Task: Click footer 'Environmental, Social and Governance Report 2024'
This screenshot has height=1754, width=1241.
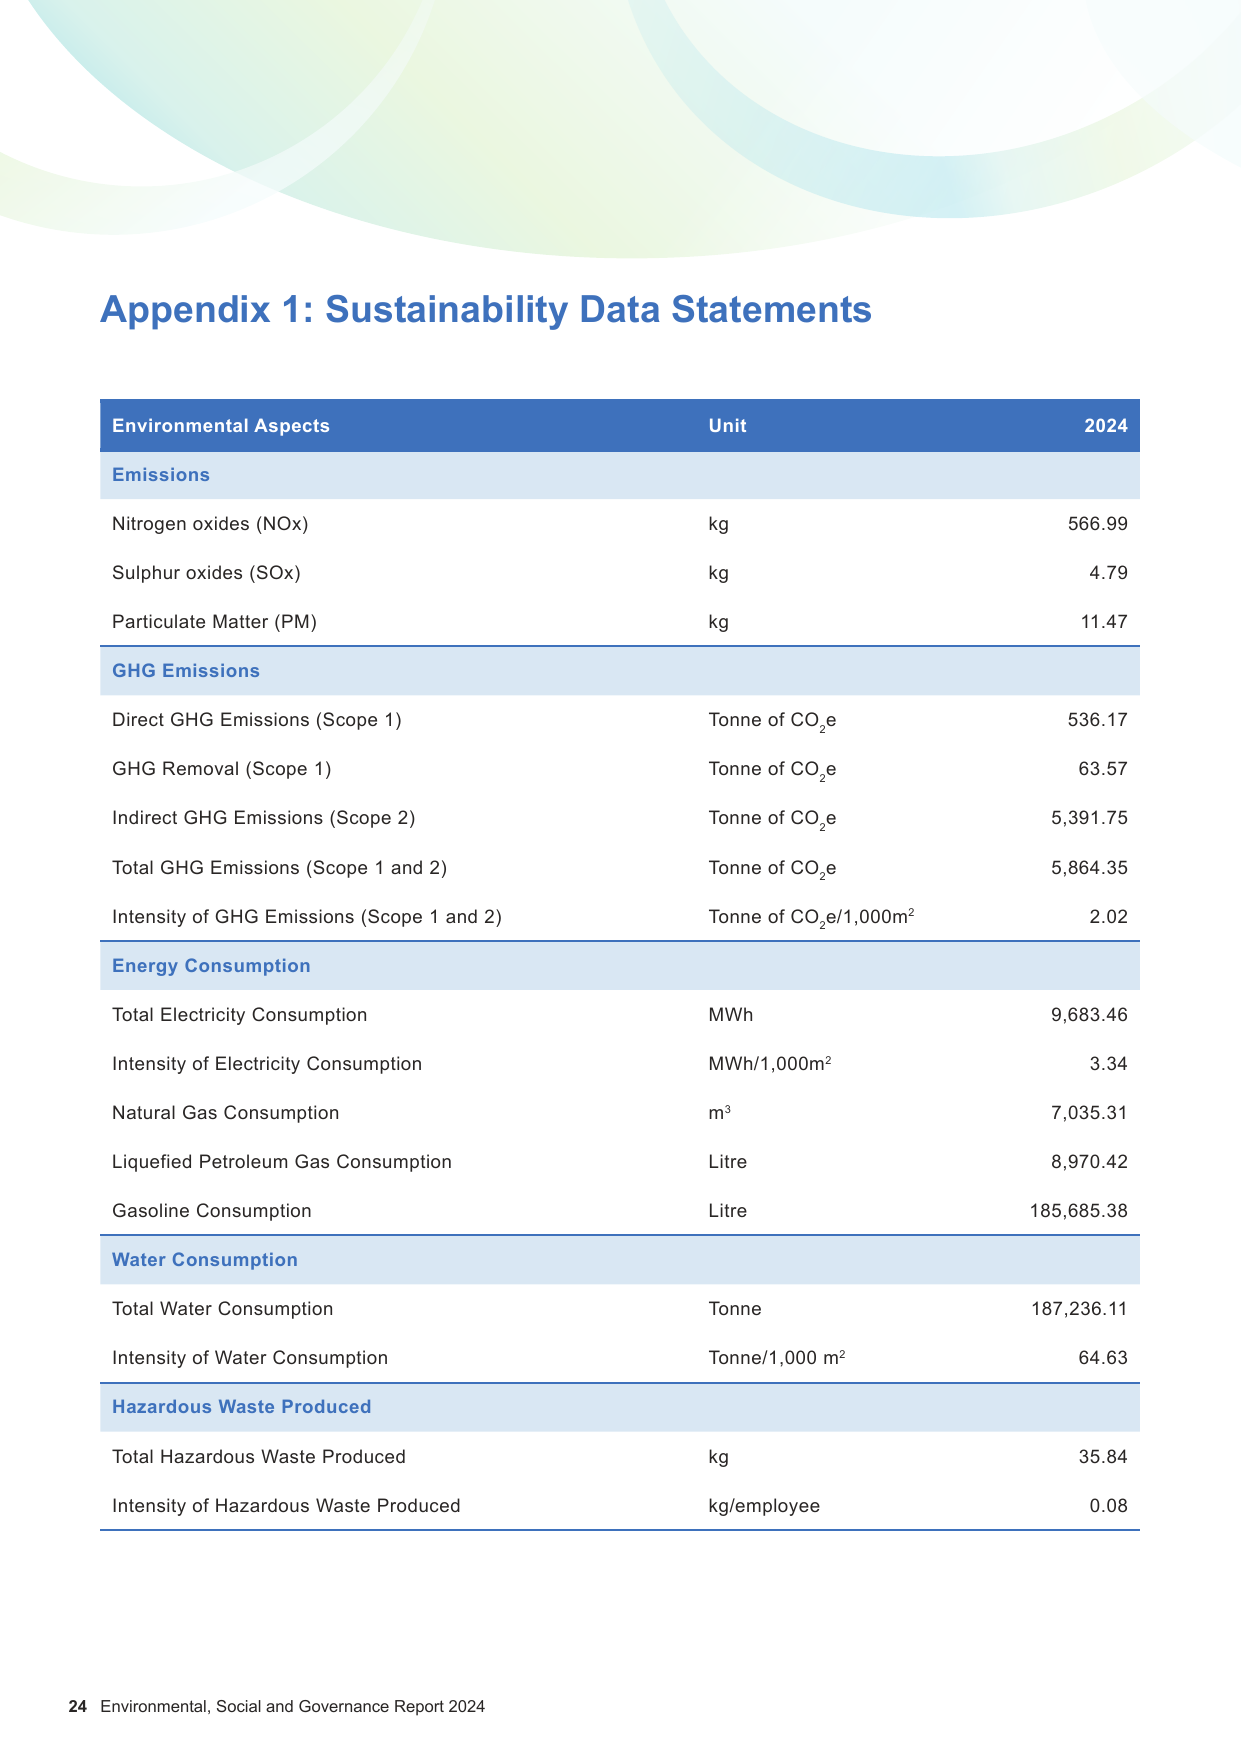Action: pos(293,1707)
